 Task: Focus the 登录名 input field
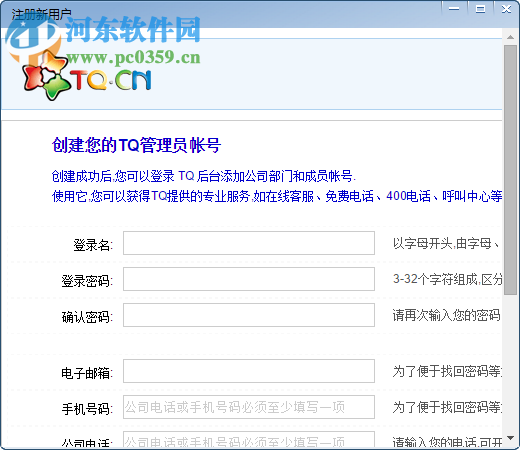click(x=249, y=243)
